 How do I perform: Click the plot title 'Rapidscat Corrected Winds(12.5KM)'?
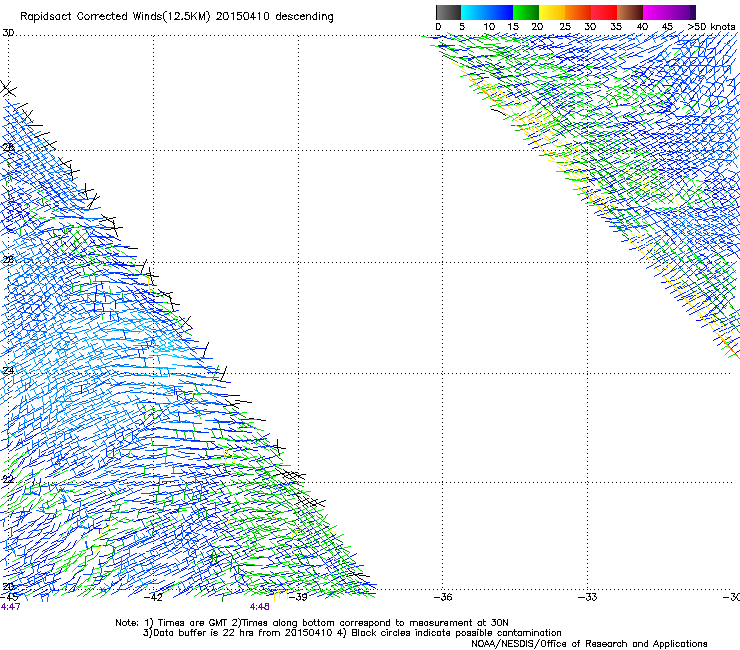point(115,17)
